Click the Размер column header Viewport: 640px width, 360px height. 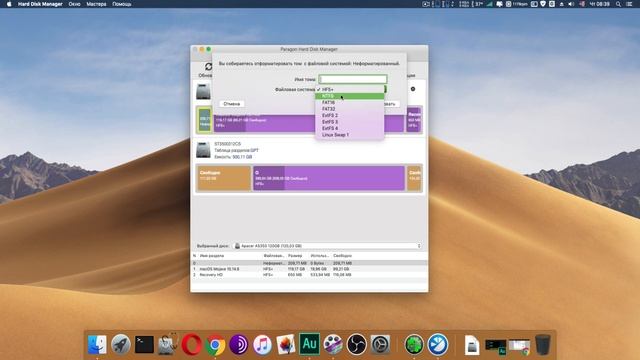295,256
